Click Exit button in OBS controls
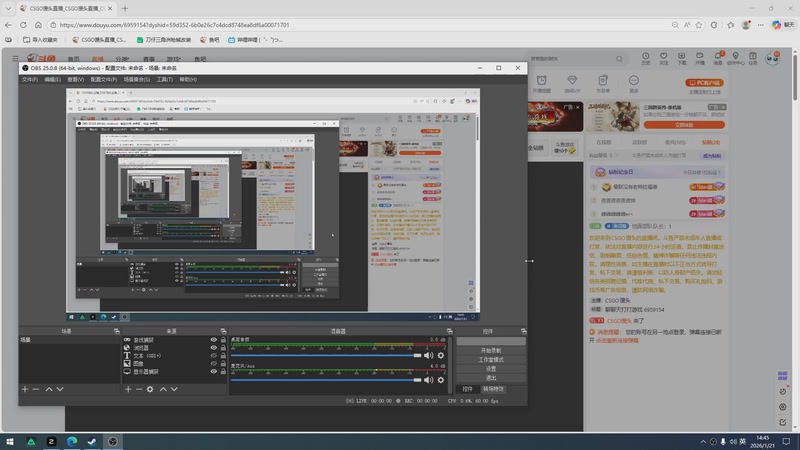Image resolution: width=800 pixels, height=450 pixels. [491, 378]
